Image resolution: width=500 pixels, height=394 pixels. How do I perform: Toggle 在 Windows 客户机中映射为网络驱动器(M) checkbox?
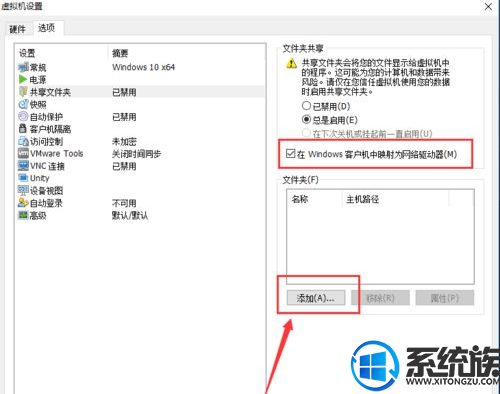(290, 154)
